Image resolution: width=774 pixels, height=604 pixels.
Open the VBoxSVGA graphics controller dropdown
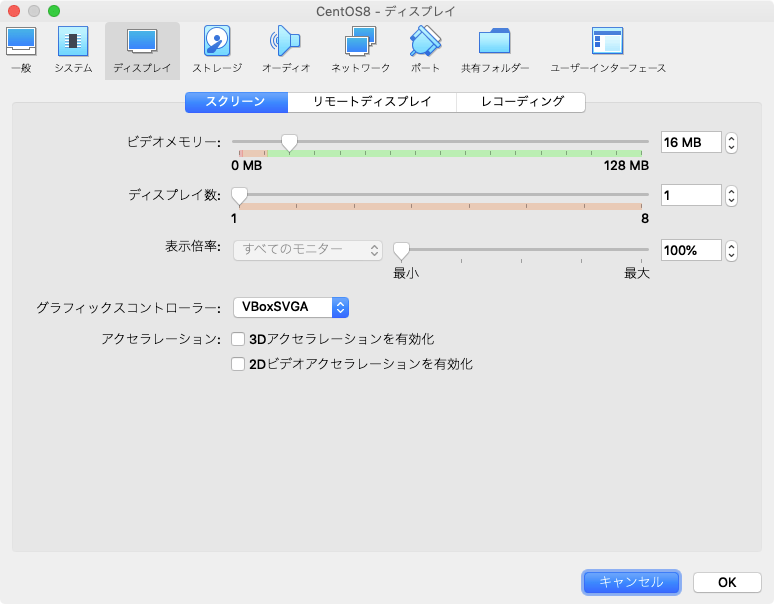(x=291, y=307)
